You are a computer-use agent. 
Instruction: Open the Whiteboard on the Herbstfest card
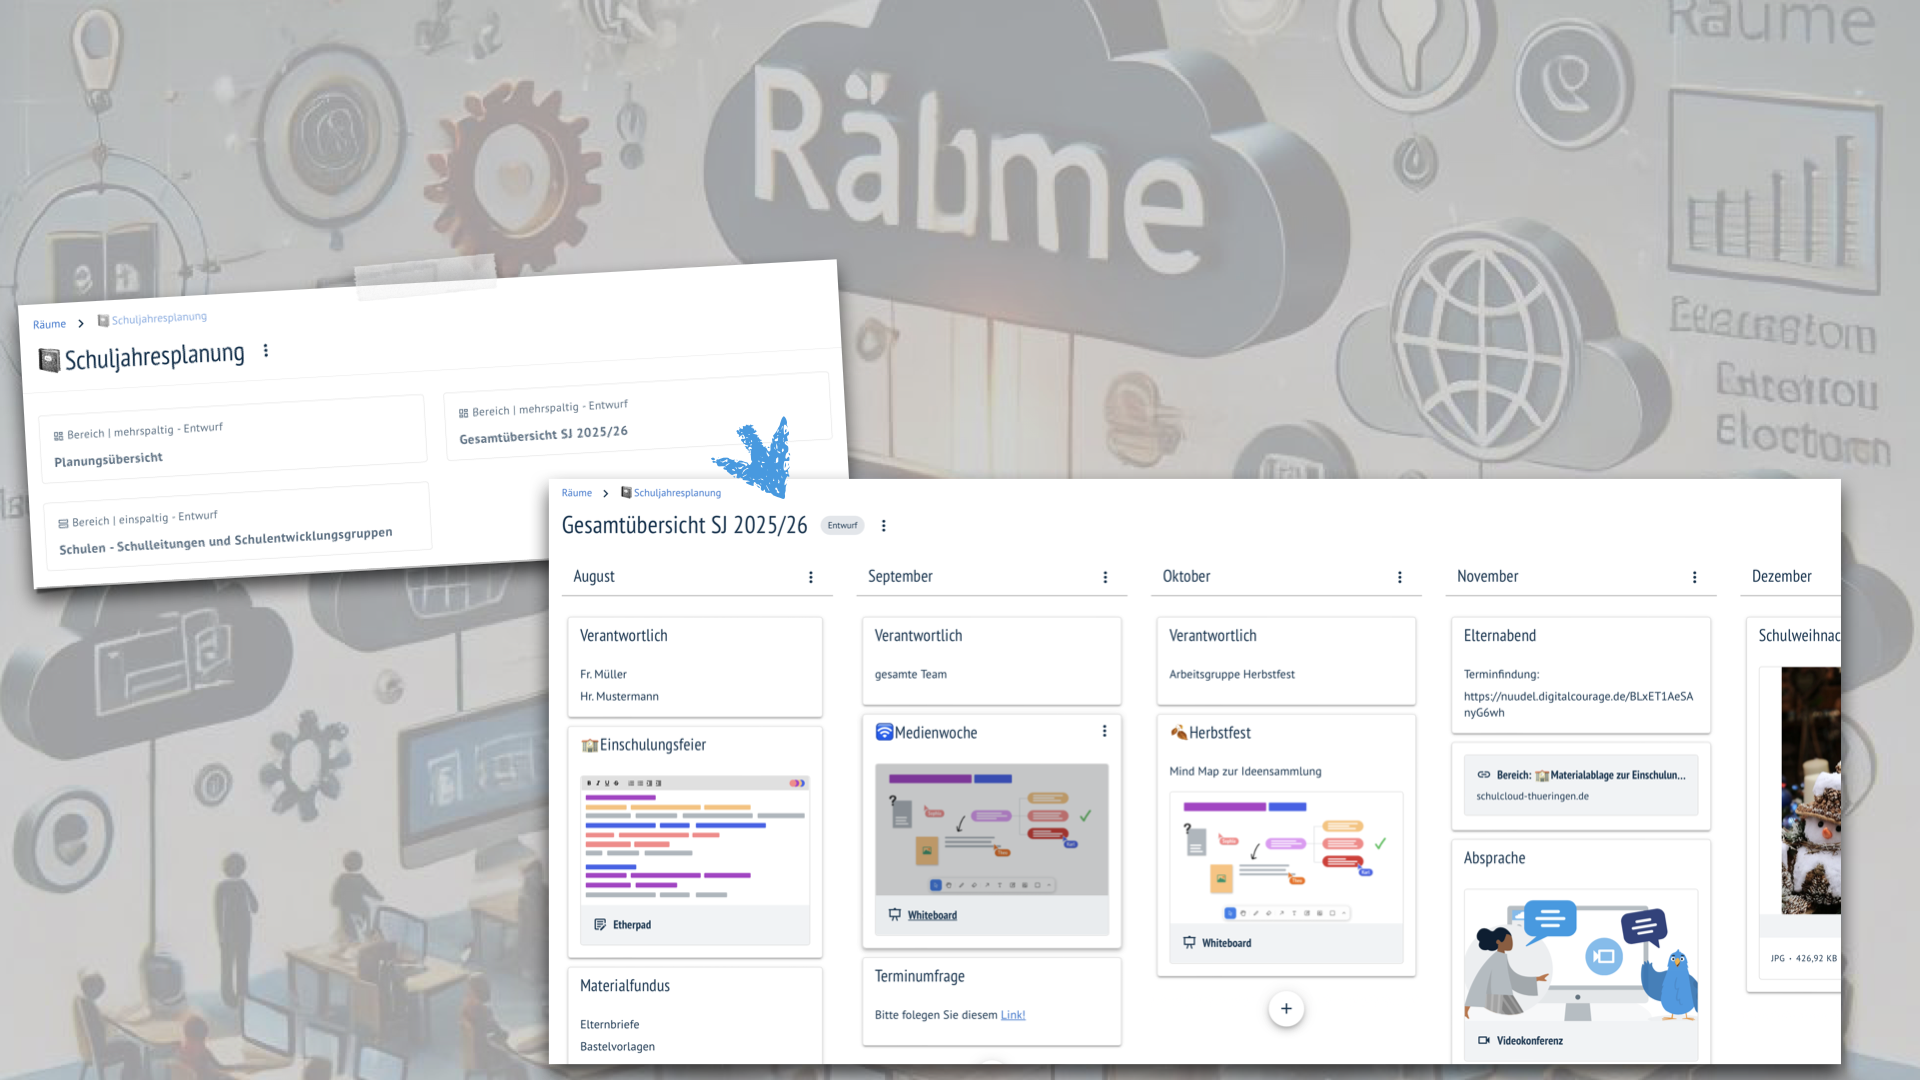click(x=1226, y=942)
